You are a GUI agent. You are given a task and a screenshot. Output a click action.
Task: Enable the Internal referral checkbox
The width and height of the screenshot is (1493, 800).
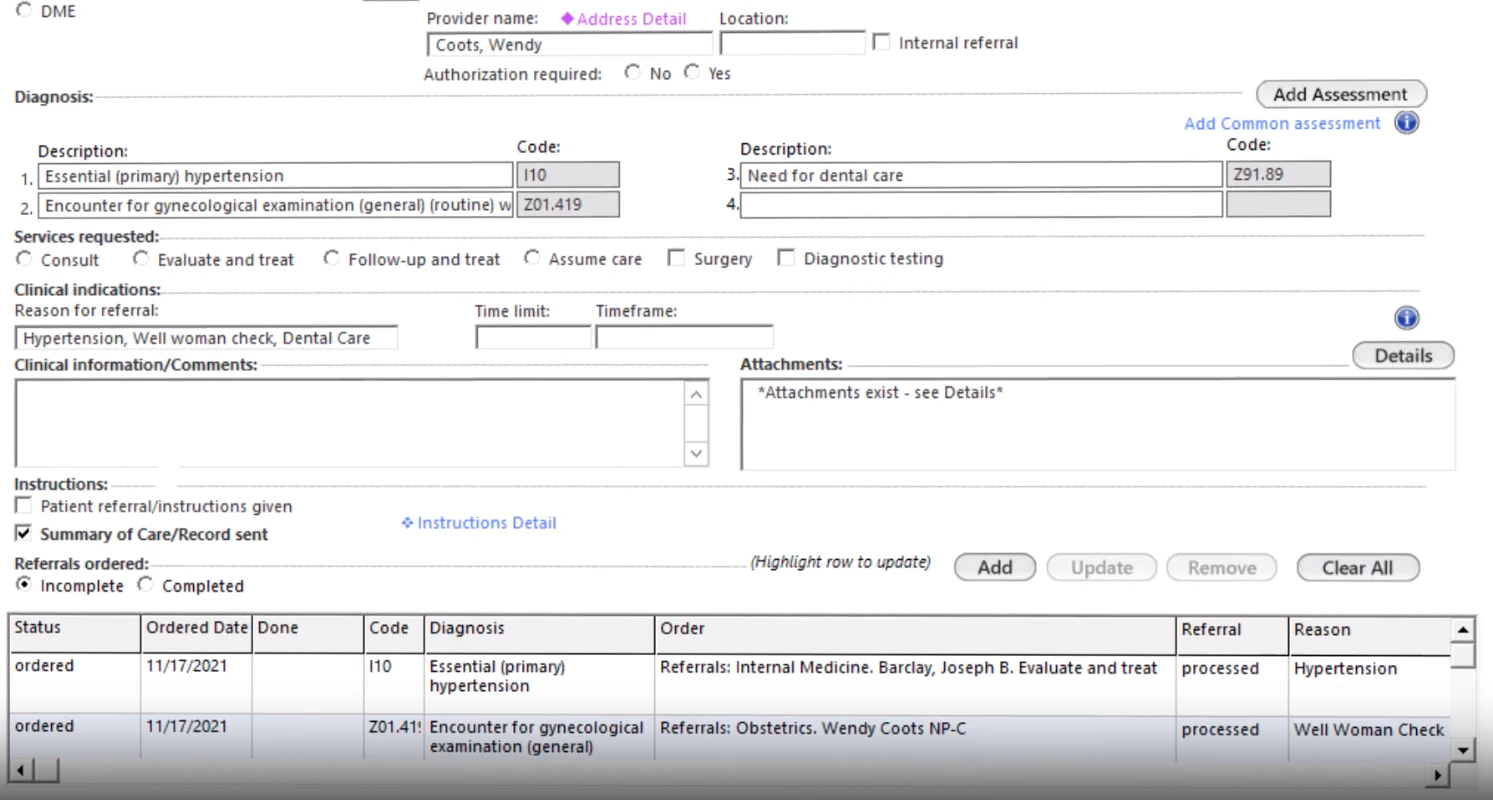pos(881,41)
